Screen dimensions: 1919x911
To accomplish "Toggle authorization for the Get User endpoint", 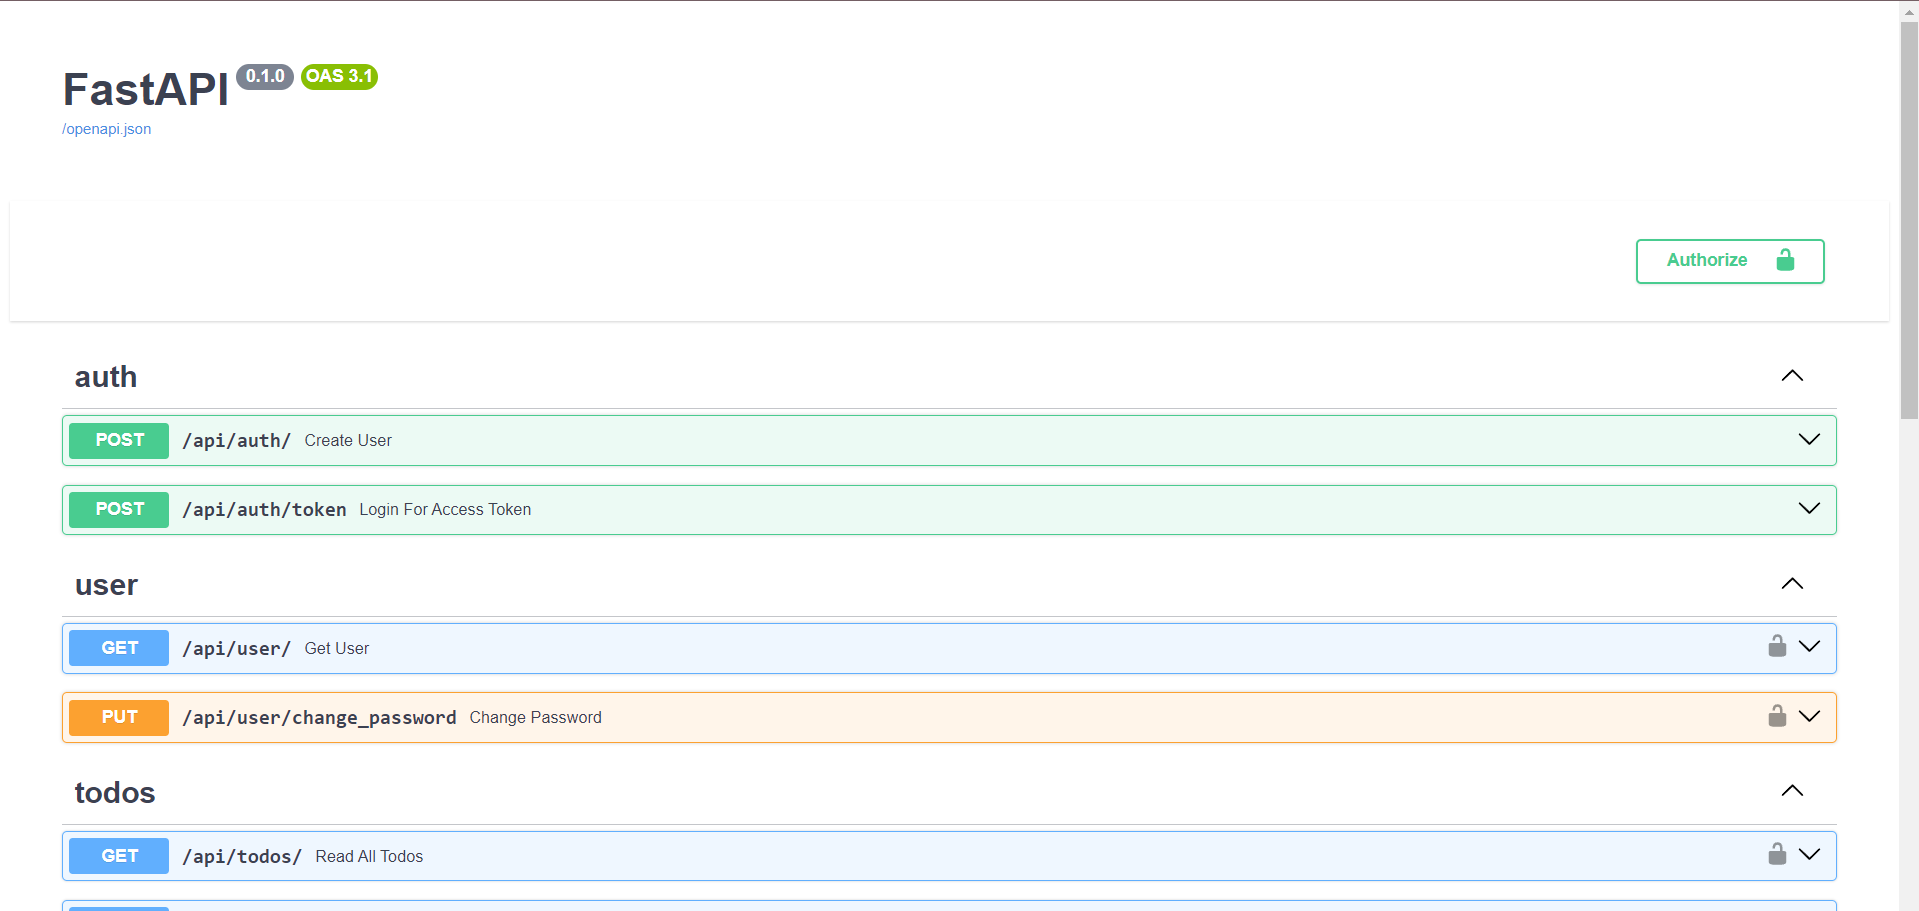I will (1777, 646).
